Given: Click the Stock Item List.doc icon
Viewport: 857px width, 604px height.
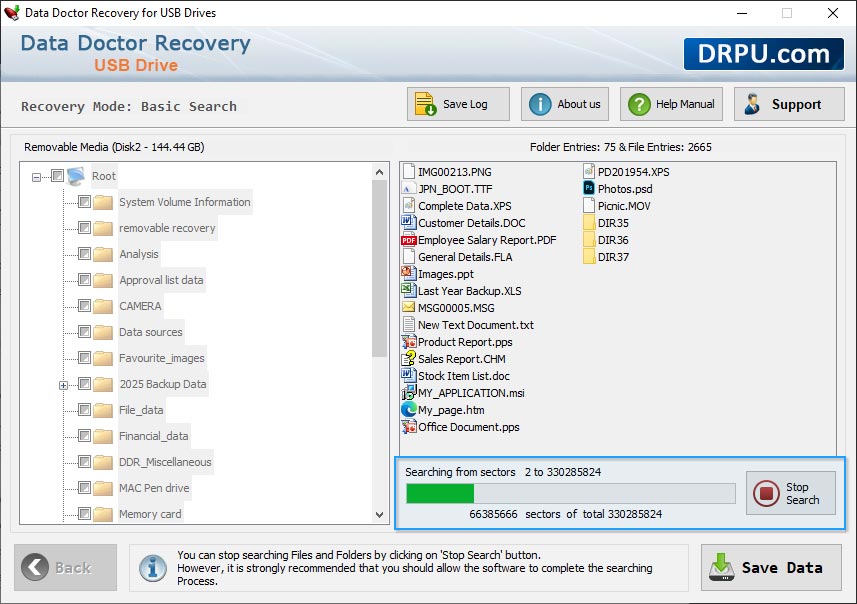Looking at the screenshot, I should coord(408,376).
